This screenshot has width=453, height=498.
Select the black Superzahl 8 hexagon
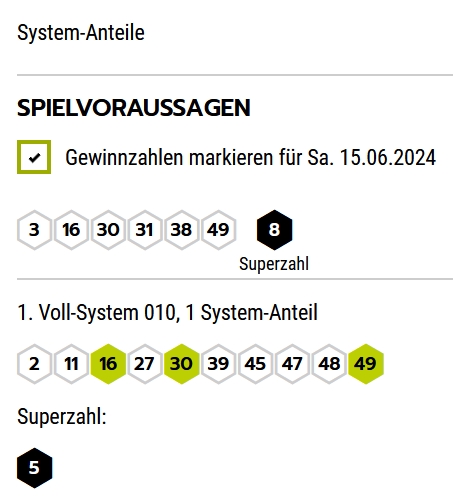coord(274,230)
